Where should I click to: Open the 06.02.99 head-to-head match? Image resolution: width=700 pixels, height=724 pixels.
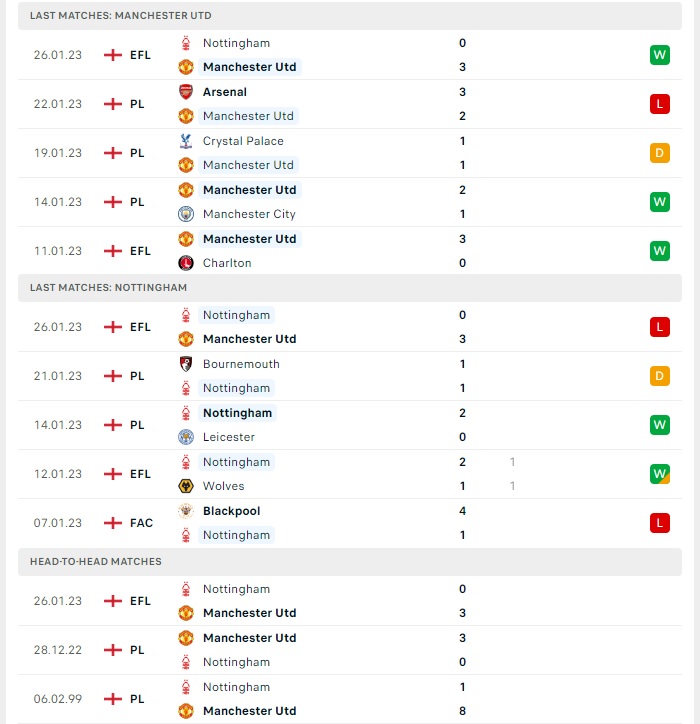tap(350, 699)
